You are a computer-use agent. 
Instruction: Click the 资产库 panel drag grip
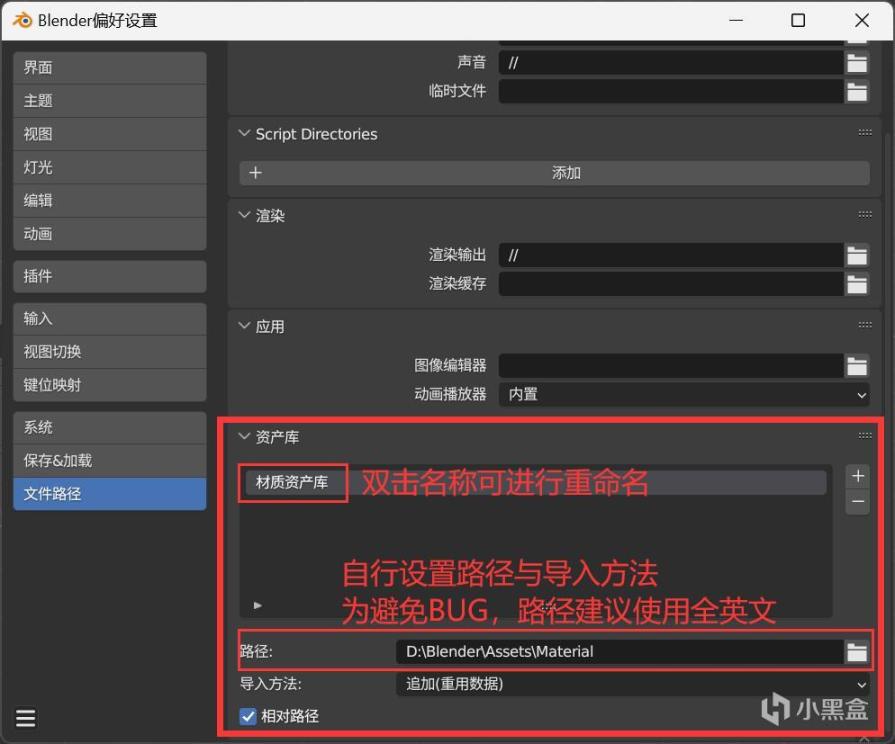865,436
